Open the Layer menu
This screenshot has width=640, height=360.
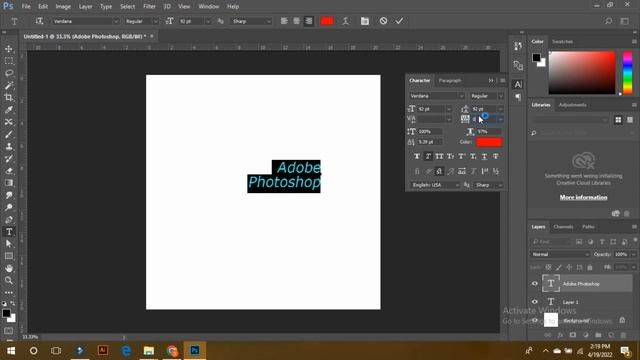tap(85, 7)
